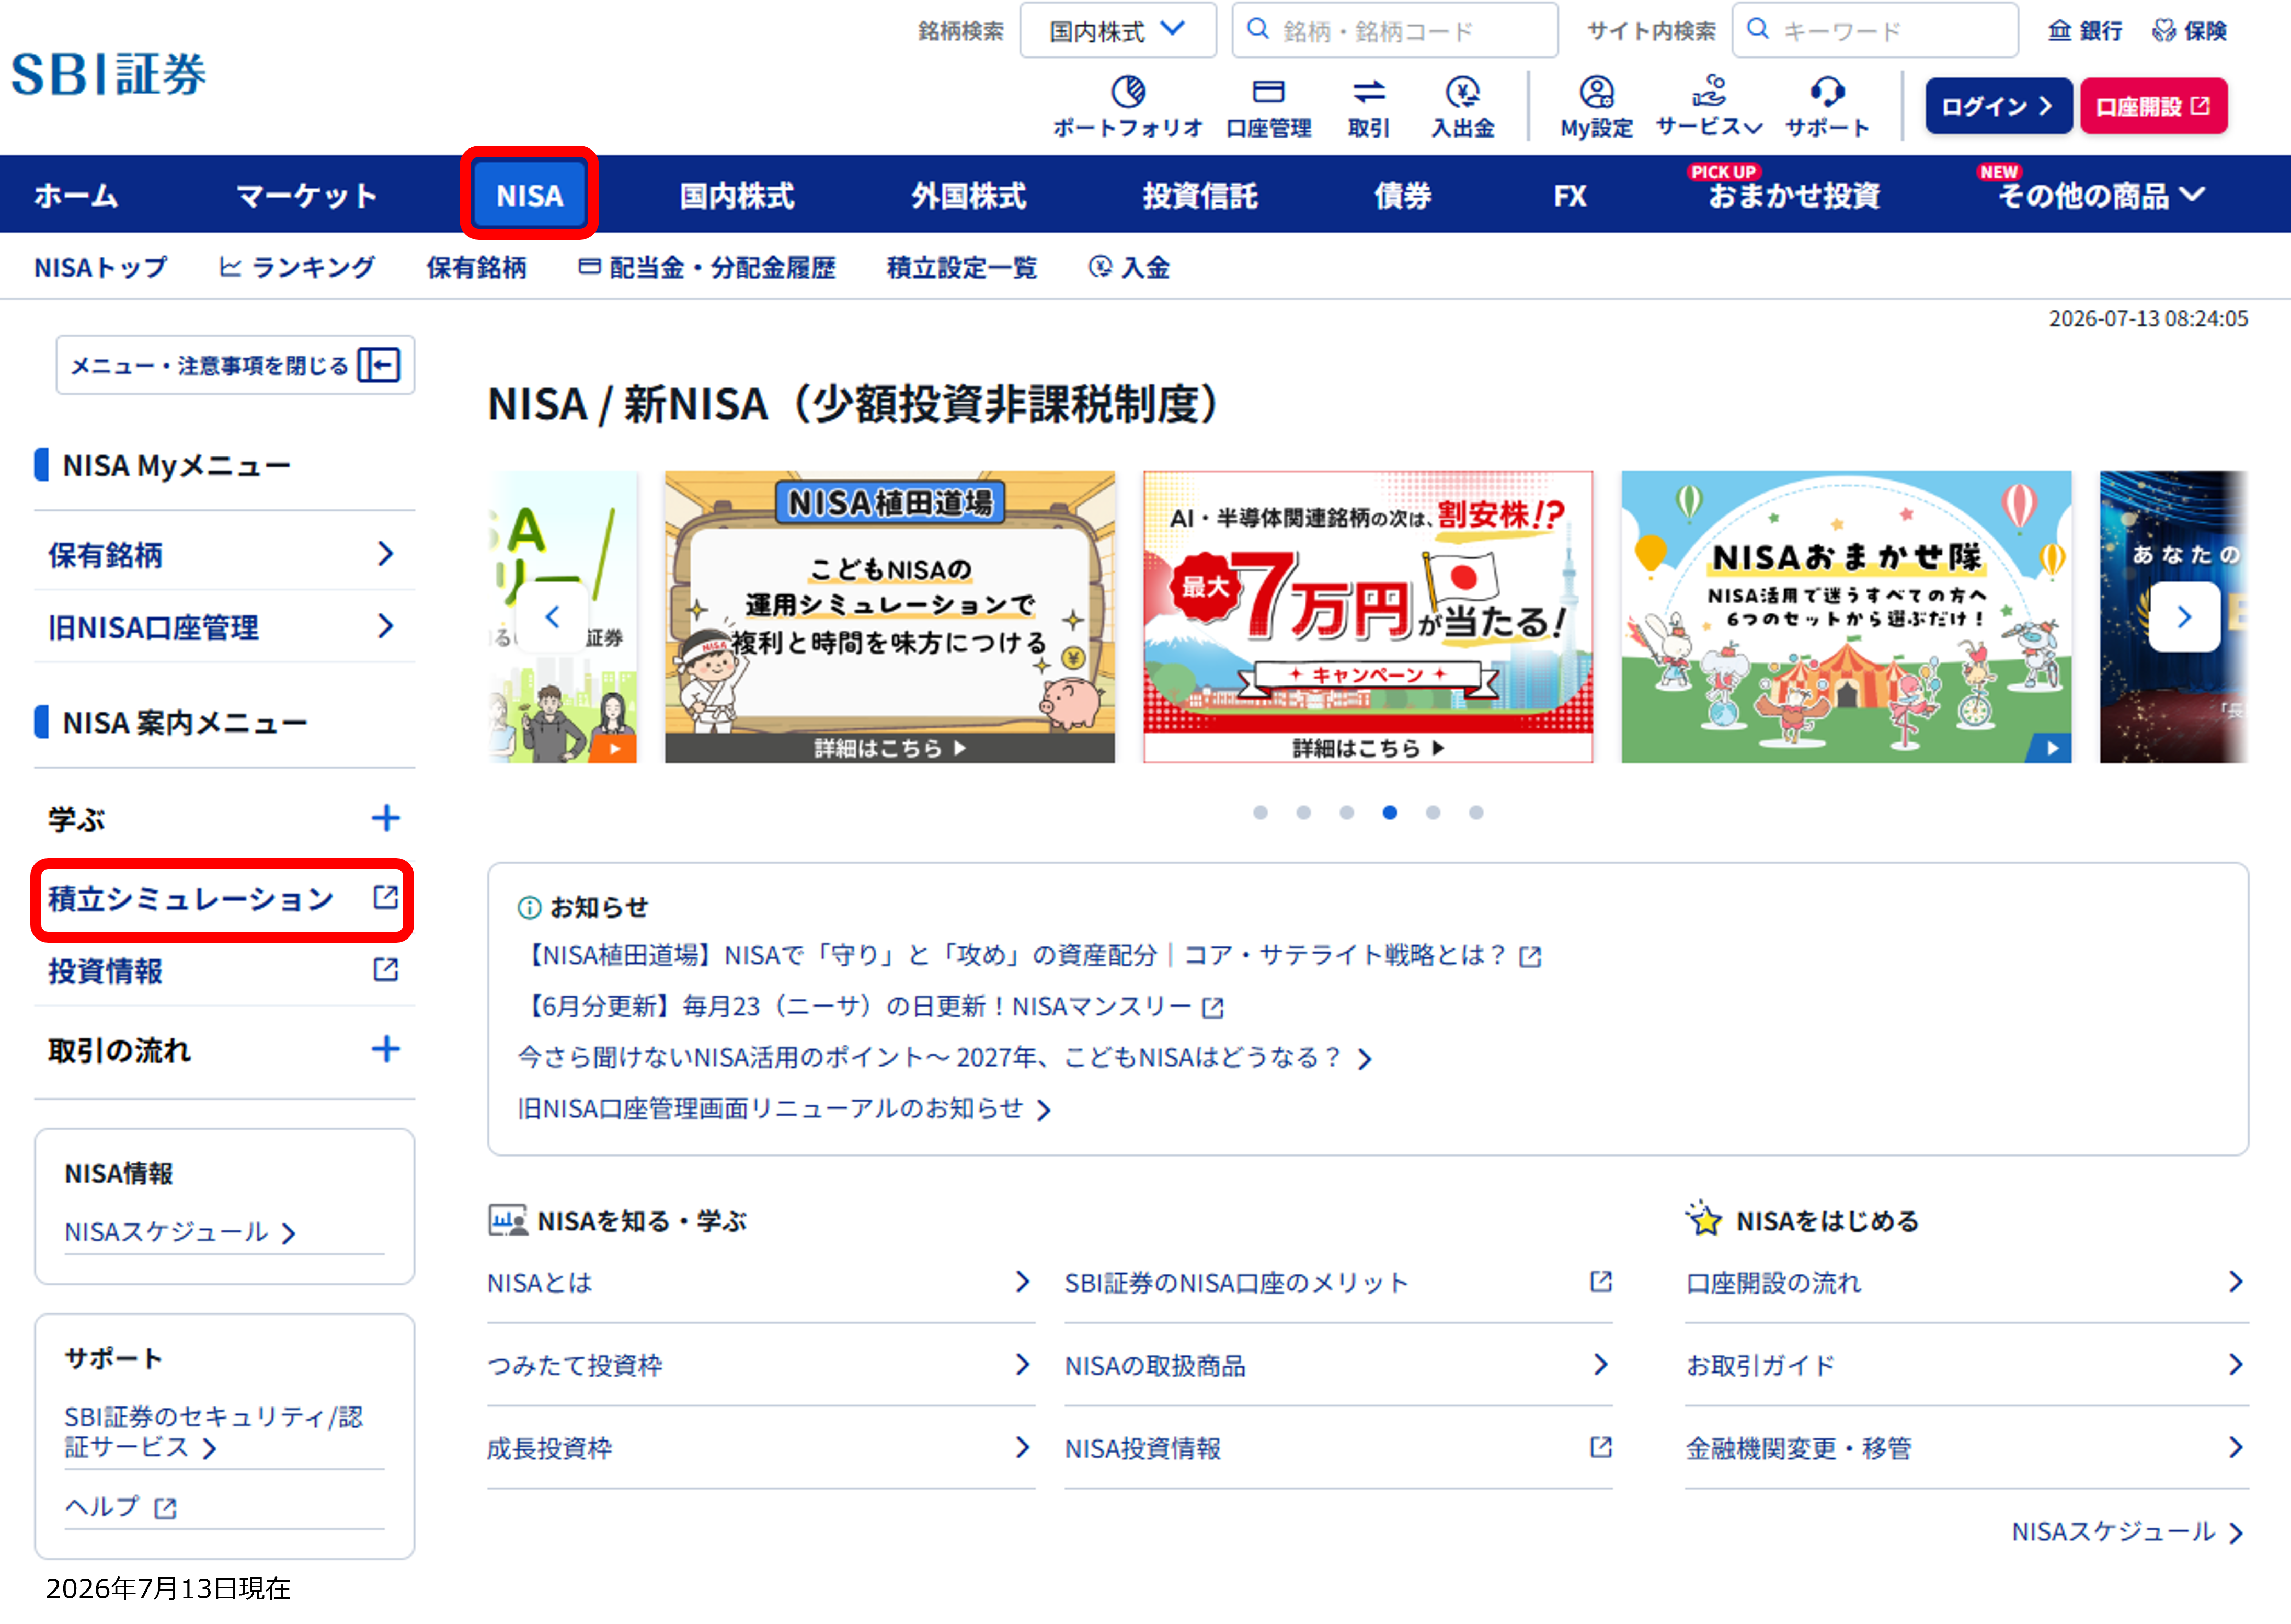This screenshot has height=1624, width=2291.
Task: Open 旧NISA口座管理 in the sidebar
Action: point(224,627)
